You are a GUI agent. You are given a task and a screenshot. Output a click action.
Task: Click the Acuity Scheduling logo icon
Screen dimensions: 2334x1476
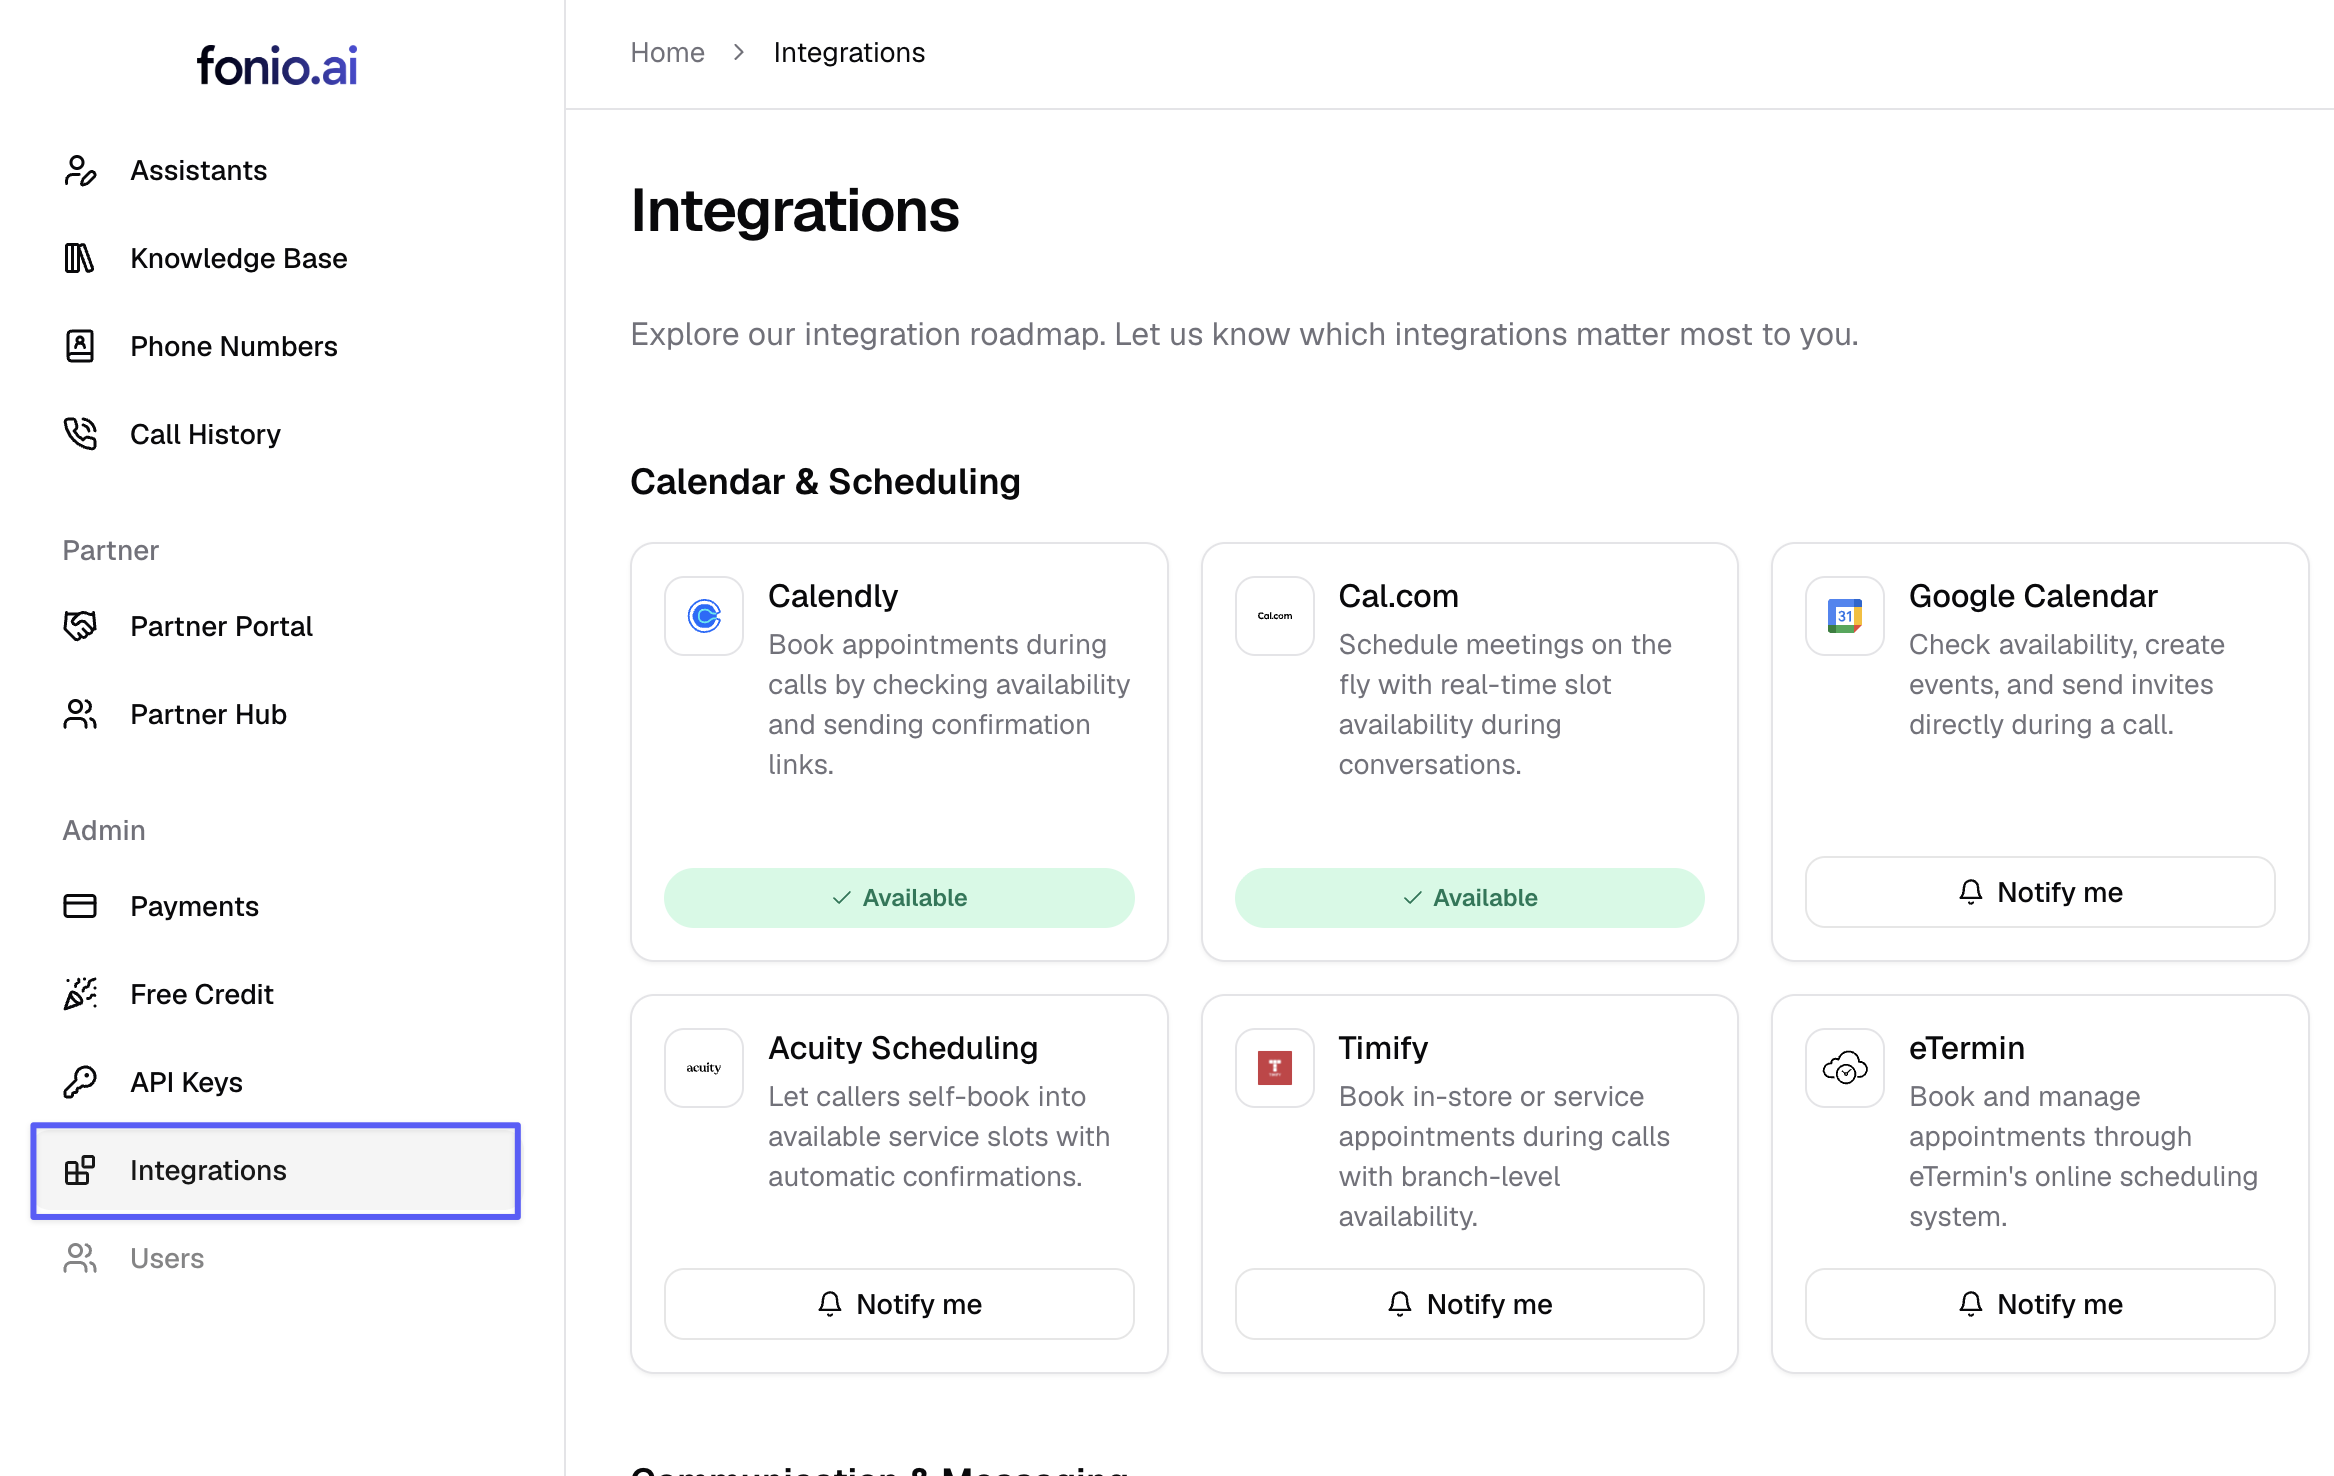click(704, 1068)
